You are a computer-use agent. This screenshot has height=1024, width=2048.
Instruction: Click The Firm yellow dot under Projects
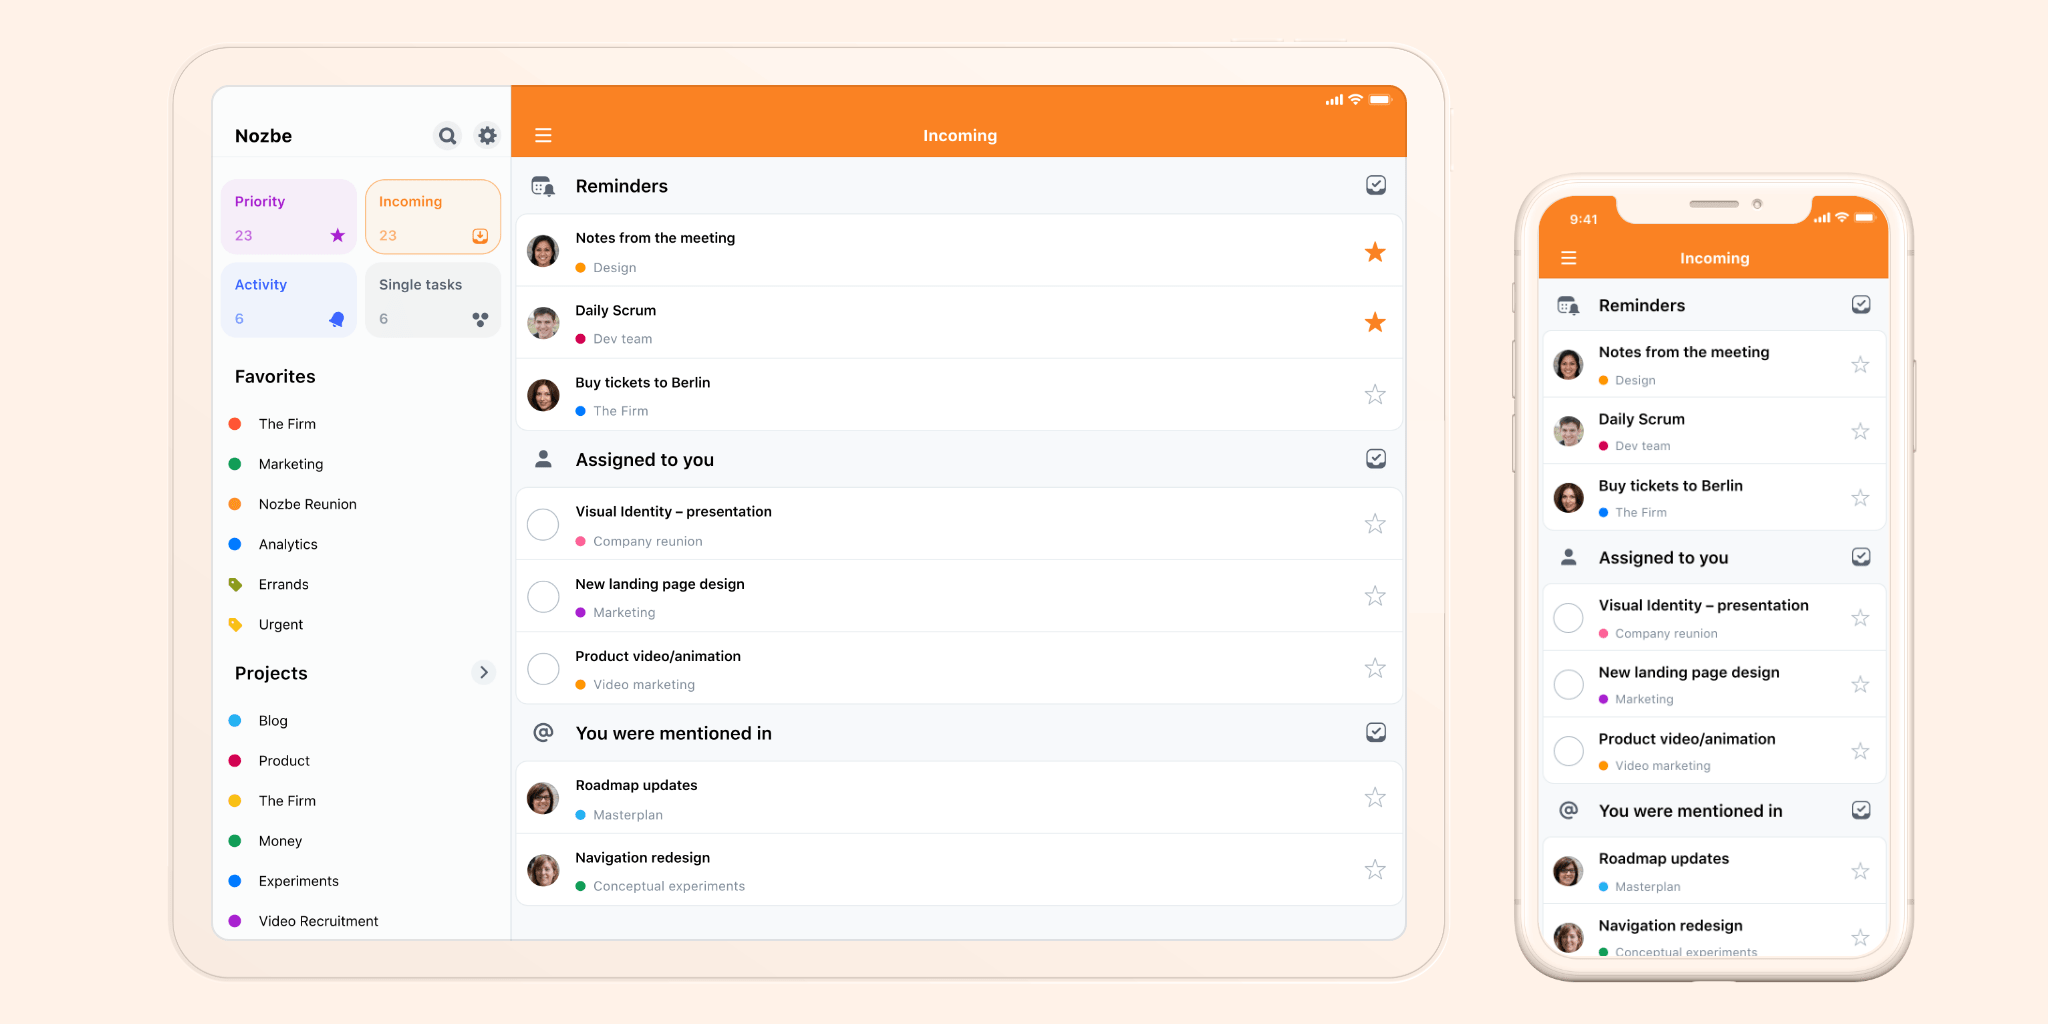coord(235,801)
